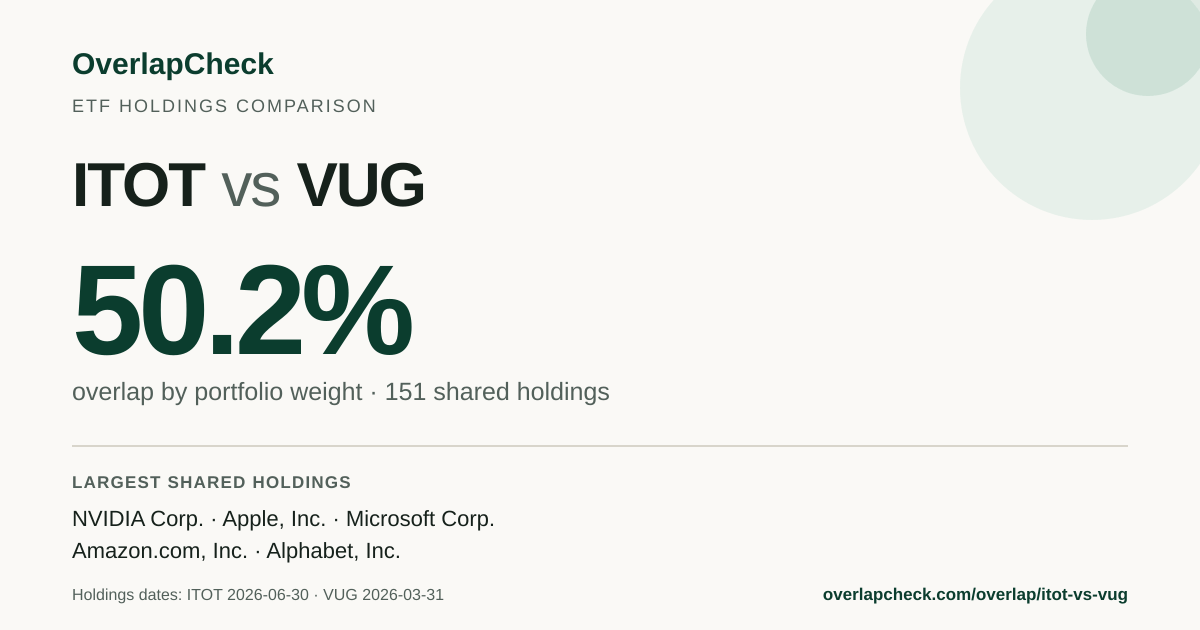Select Apple, Inc. in shared holdings
Screen dimensions: 1200x630
coord(274,519)
